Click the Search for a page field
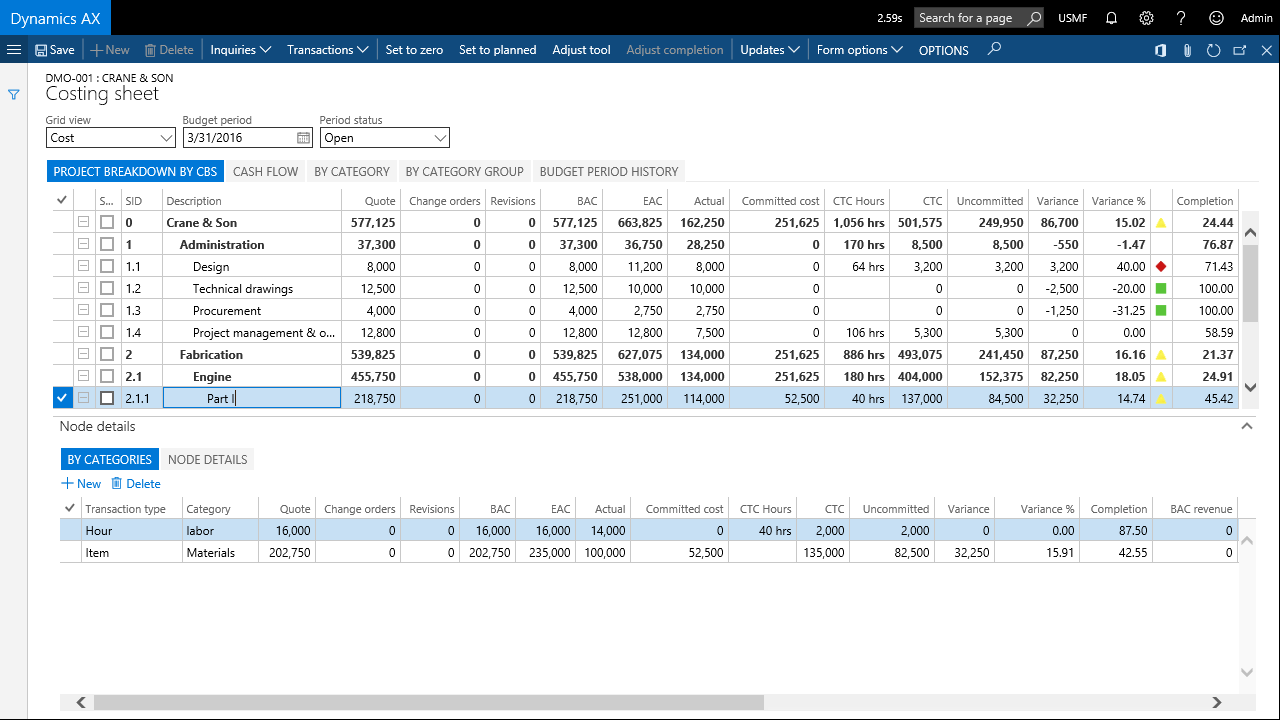 click(x=968, y=18)
